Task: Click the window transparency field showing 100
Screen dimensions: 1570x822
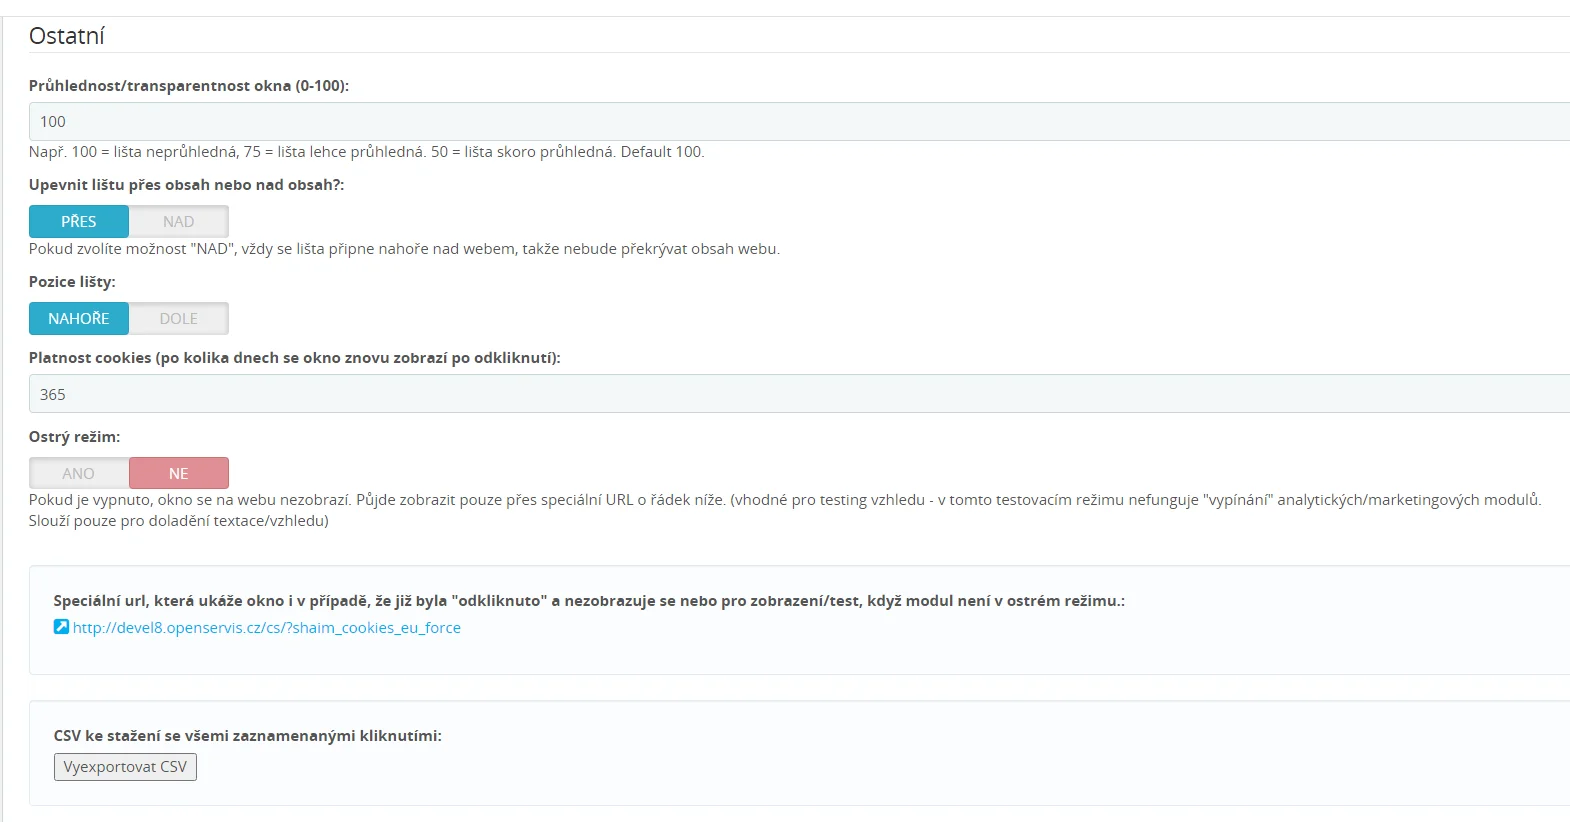Action: click(798, 122)
